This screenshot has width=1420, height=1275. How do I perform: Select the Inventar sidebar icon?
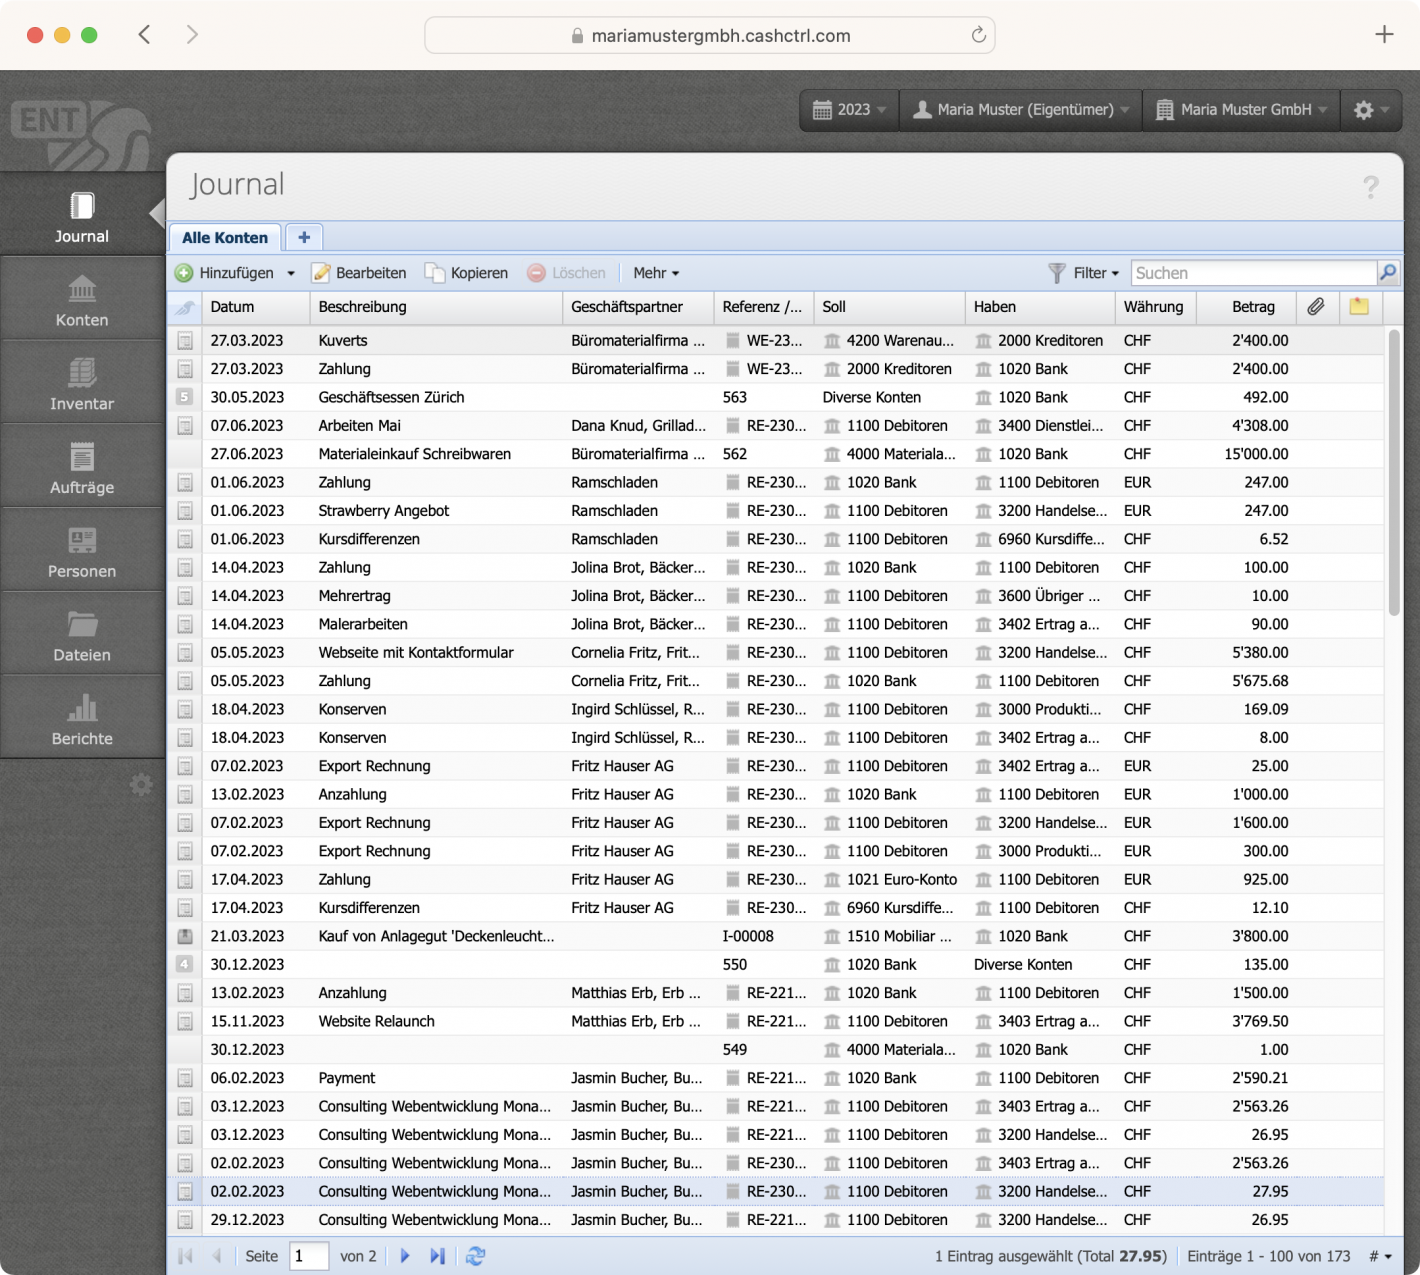coord(81,383)
